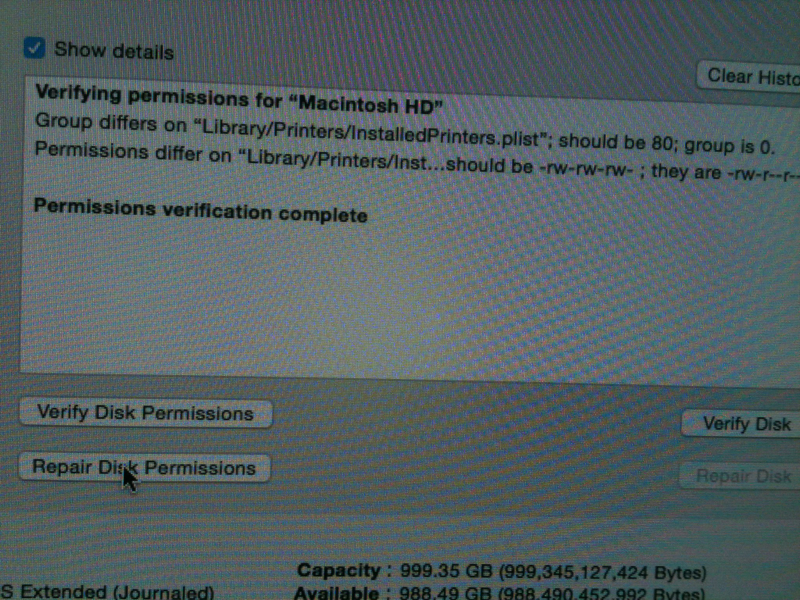
Task: Click the Clear History button
Action: coord(748,78)
